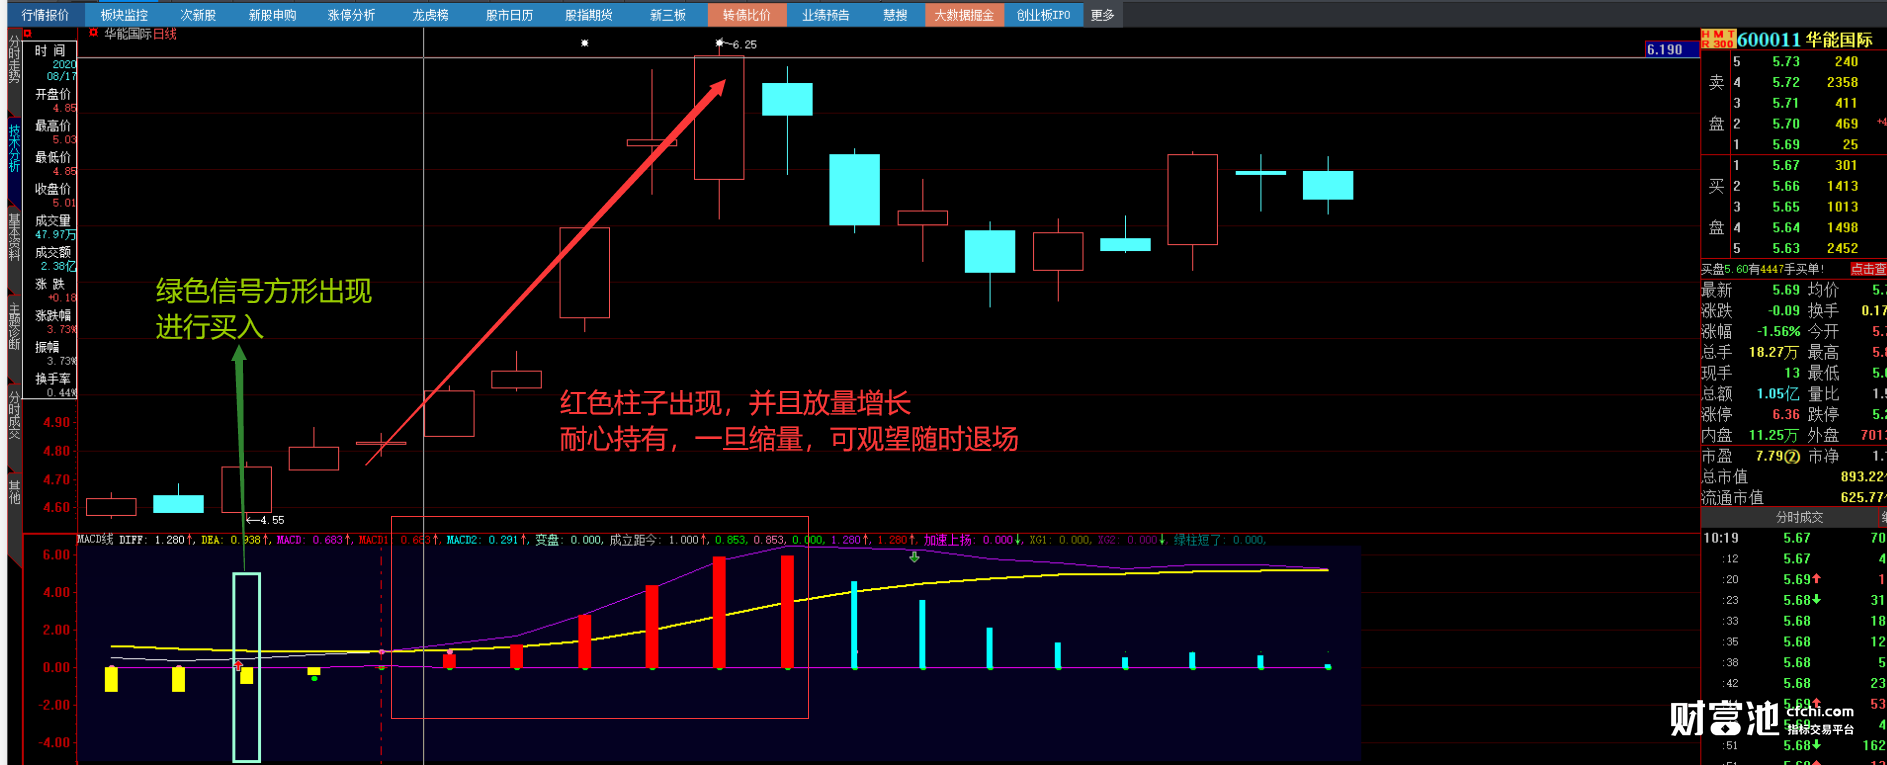Click the 加速上扬 indicator label
This screenshot has height=765, width=1887.
(x=947, y=539)
